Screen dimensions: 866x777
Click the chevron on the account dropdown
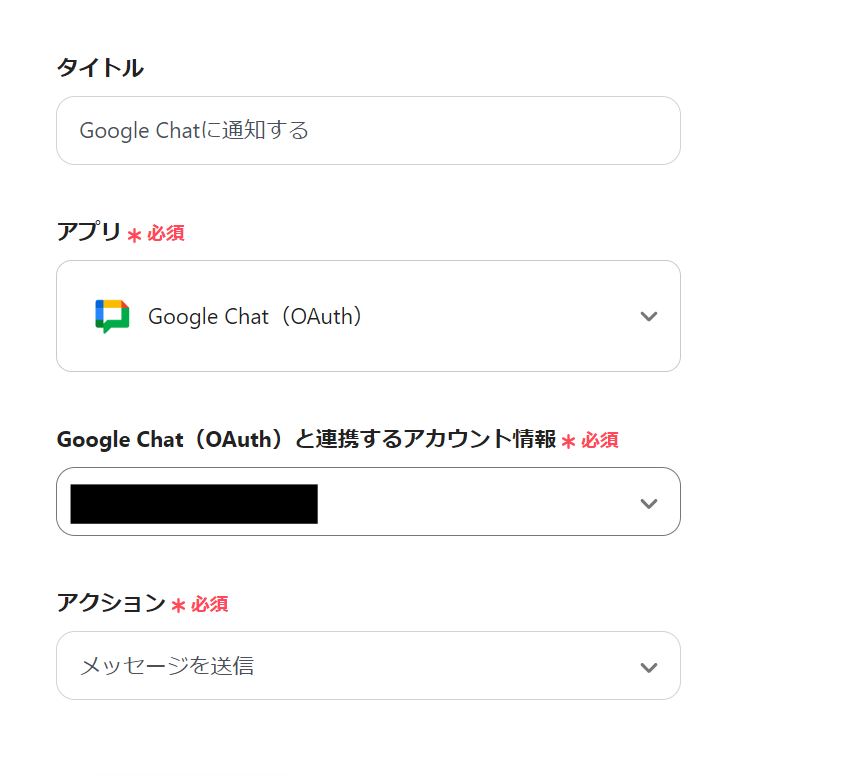[649, 502]
